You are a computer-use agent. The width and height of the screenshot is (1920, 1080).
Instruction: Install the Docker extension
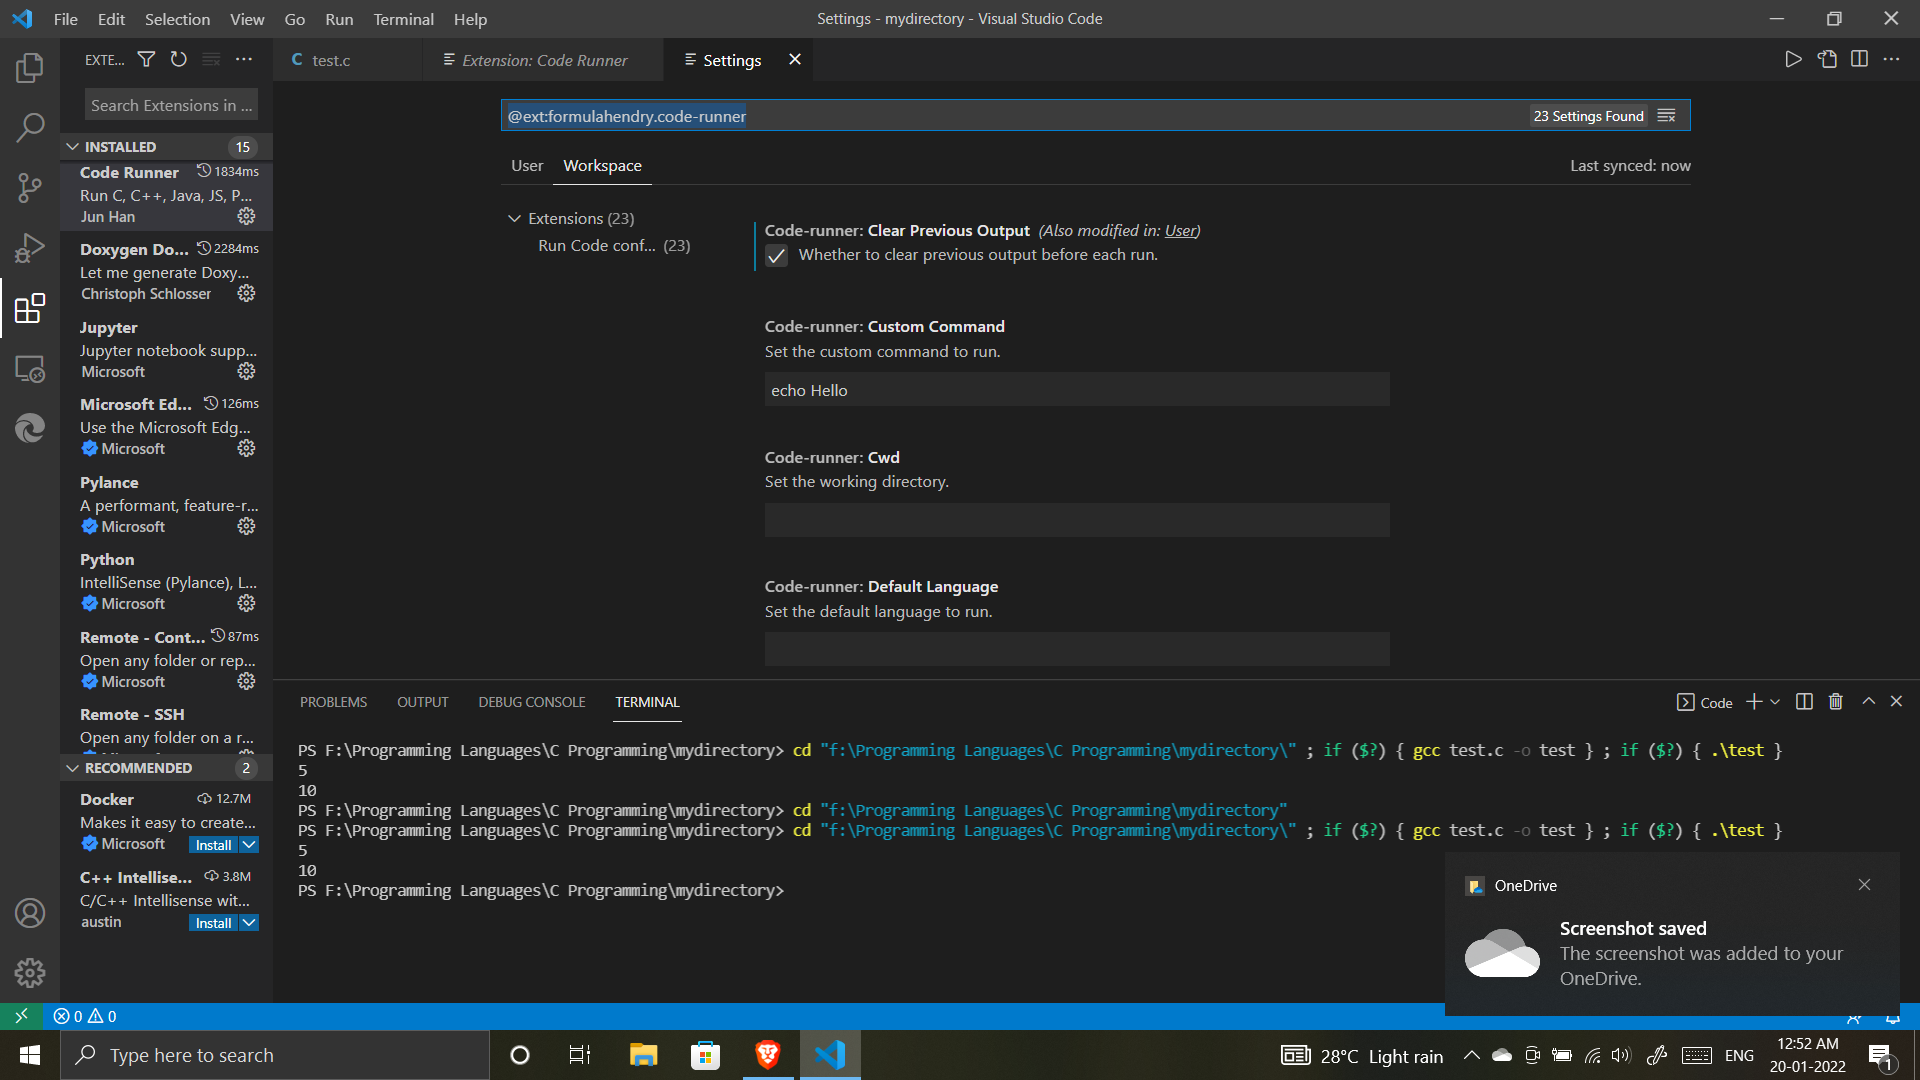pos(213,845)
